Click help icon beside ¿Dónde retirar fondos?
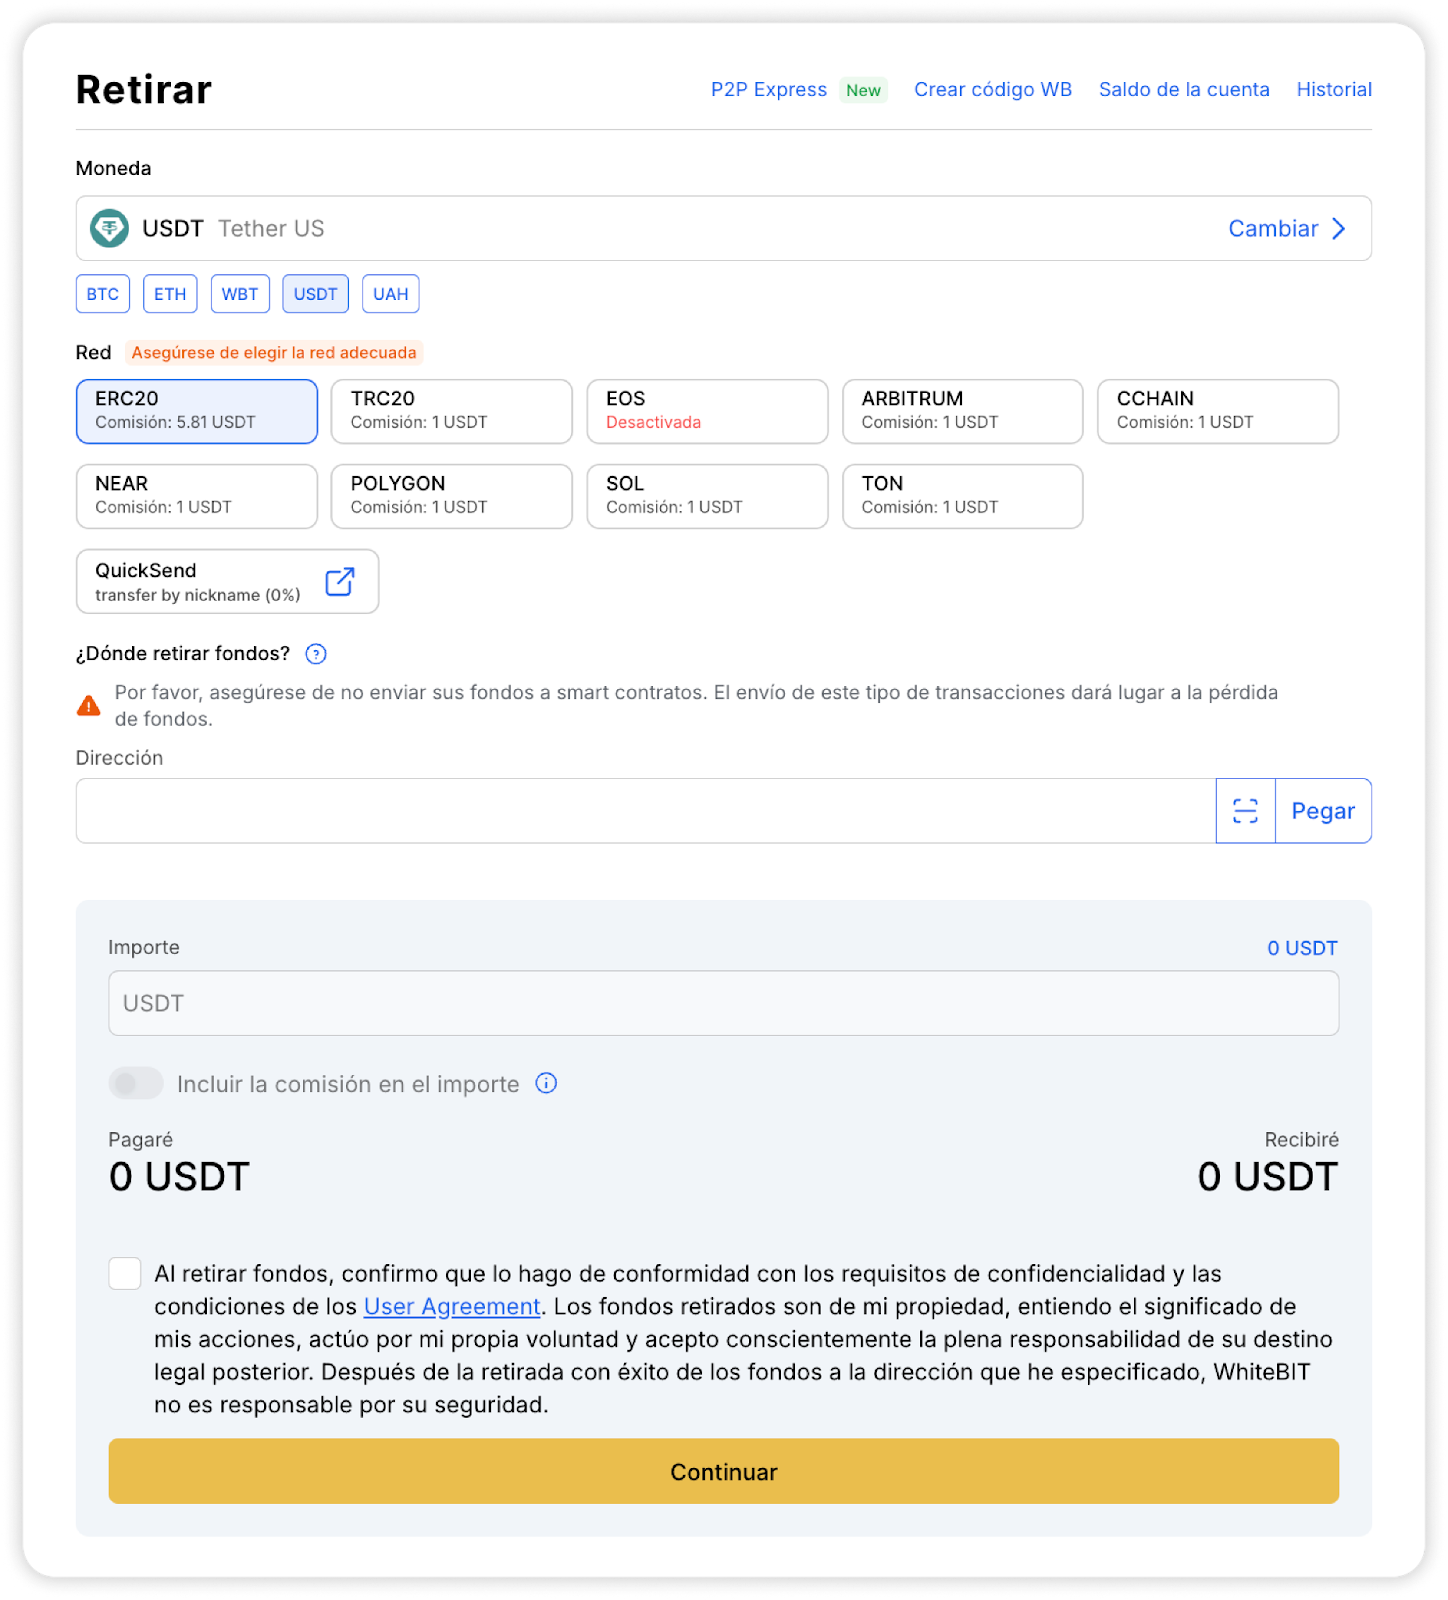The height and width of the screenshot is (1600, 1448). pos(316,654)
